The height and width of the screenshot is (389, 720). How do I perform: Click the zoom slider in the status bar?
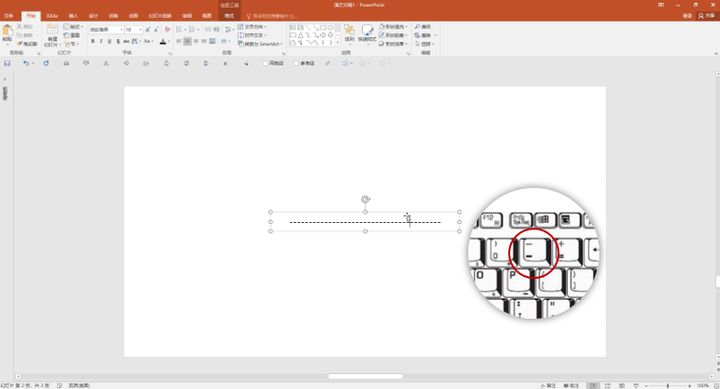pos(668,386)
